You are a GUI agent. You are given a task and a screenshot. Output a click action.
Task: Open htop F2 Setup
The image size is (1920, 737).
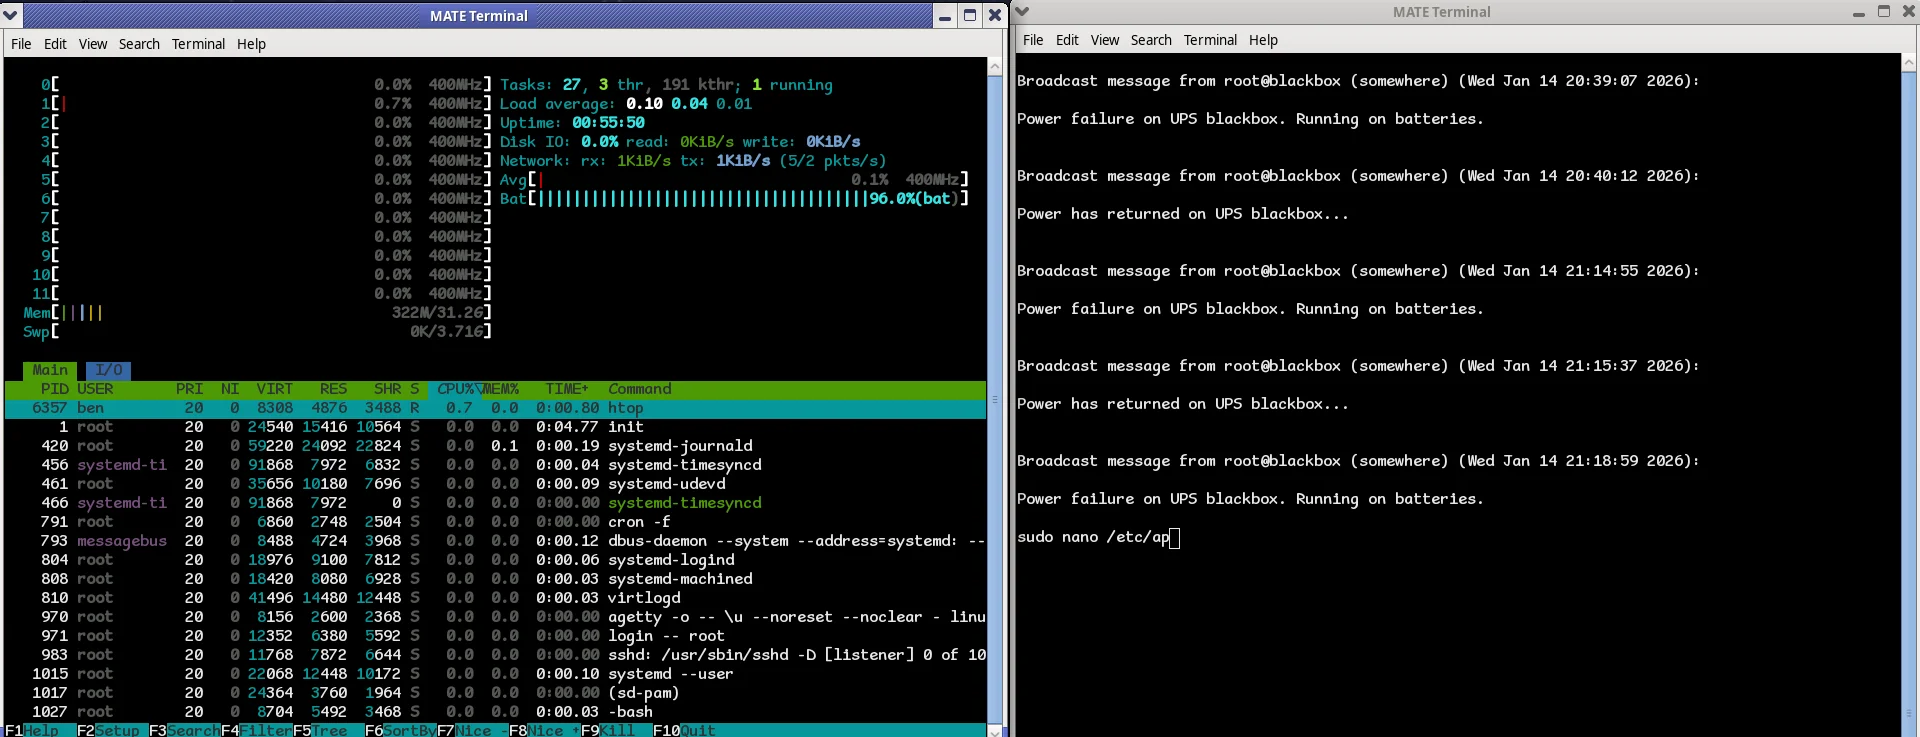(x=112, y=730)
